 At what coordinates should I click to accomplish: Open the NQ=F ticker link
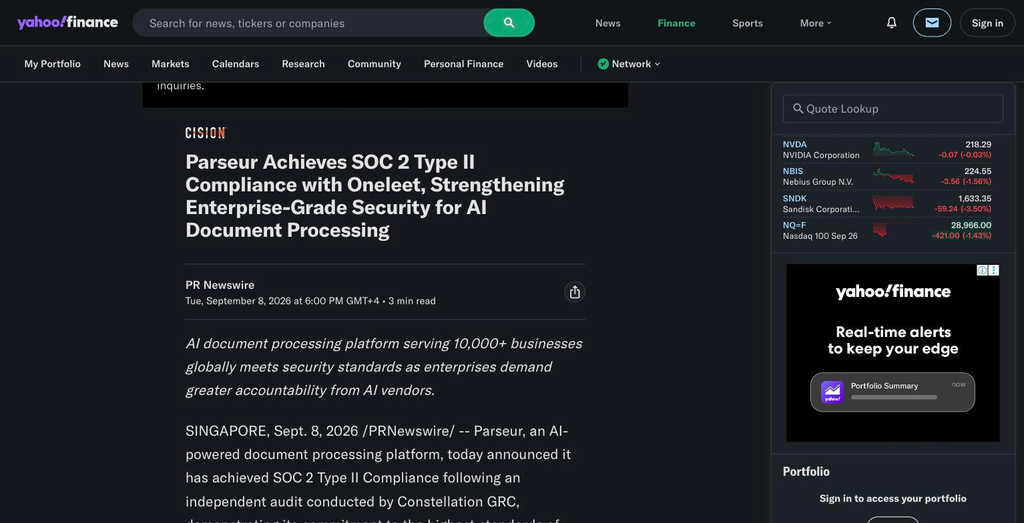pos(794,225)
